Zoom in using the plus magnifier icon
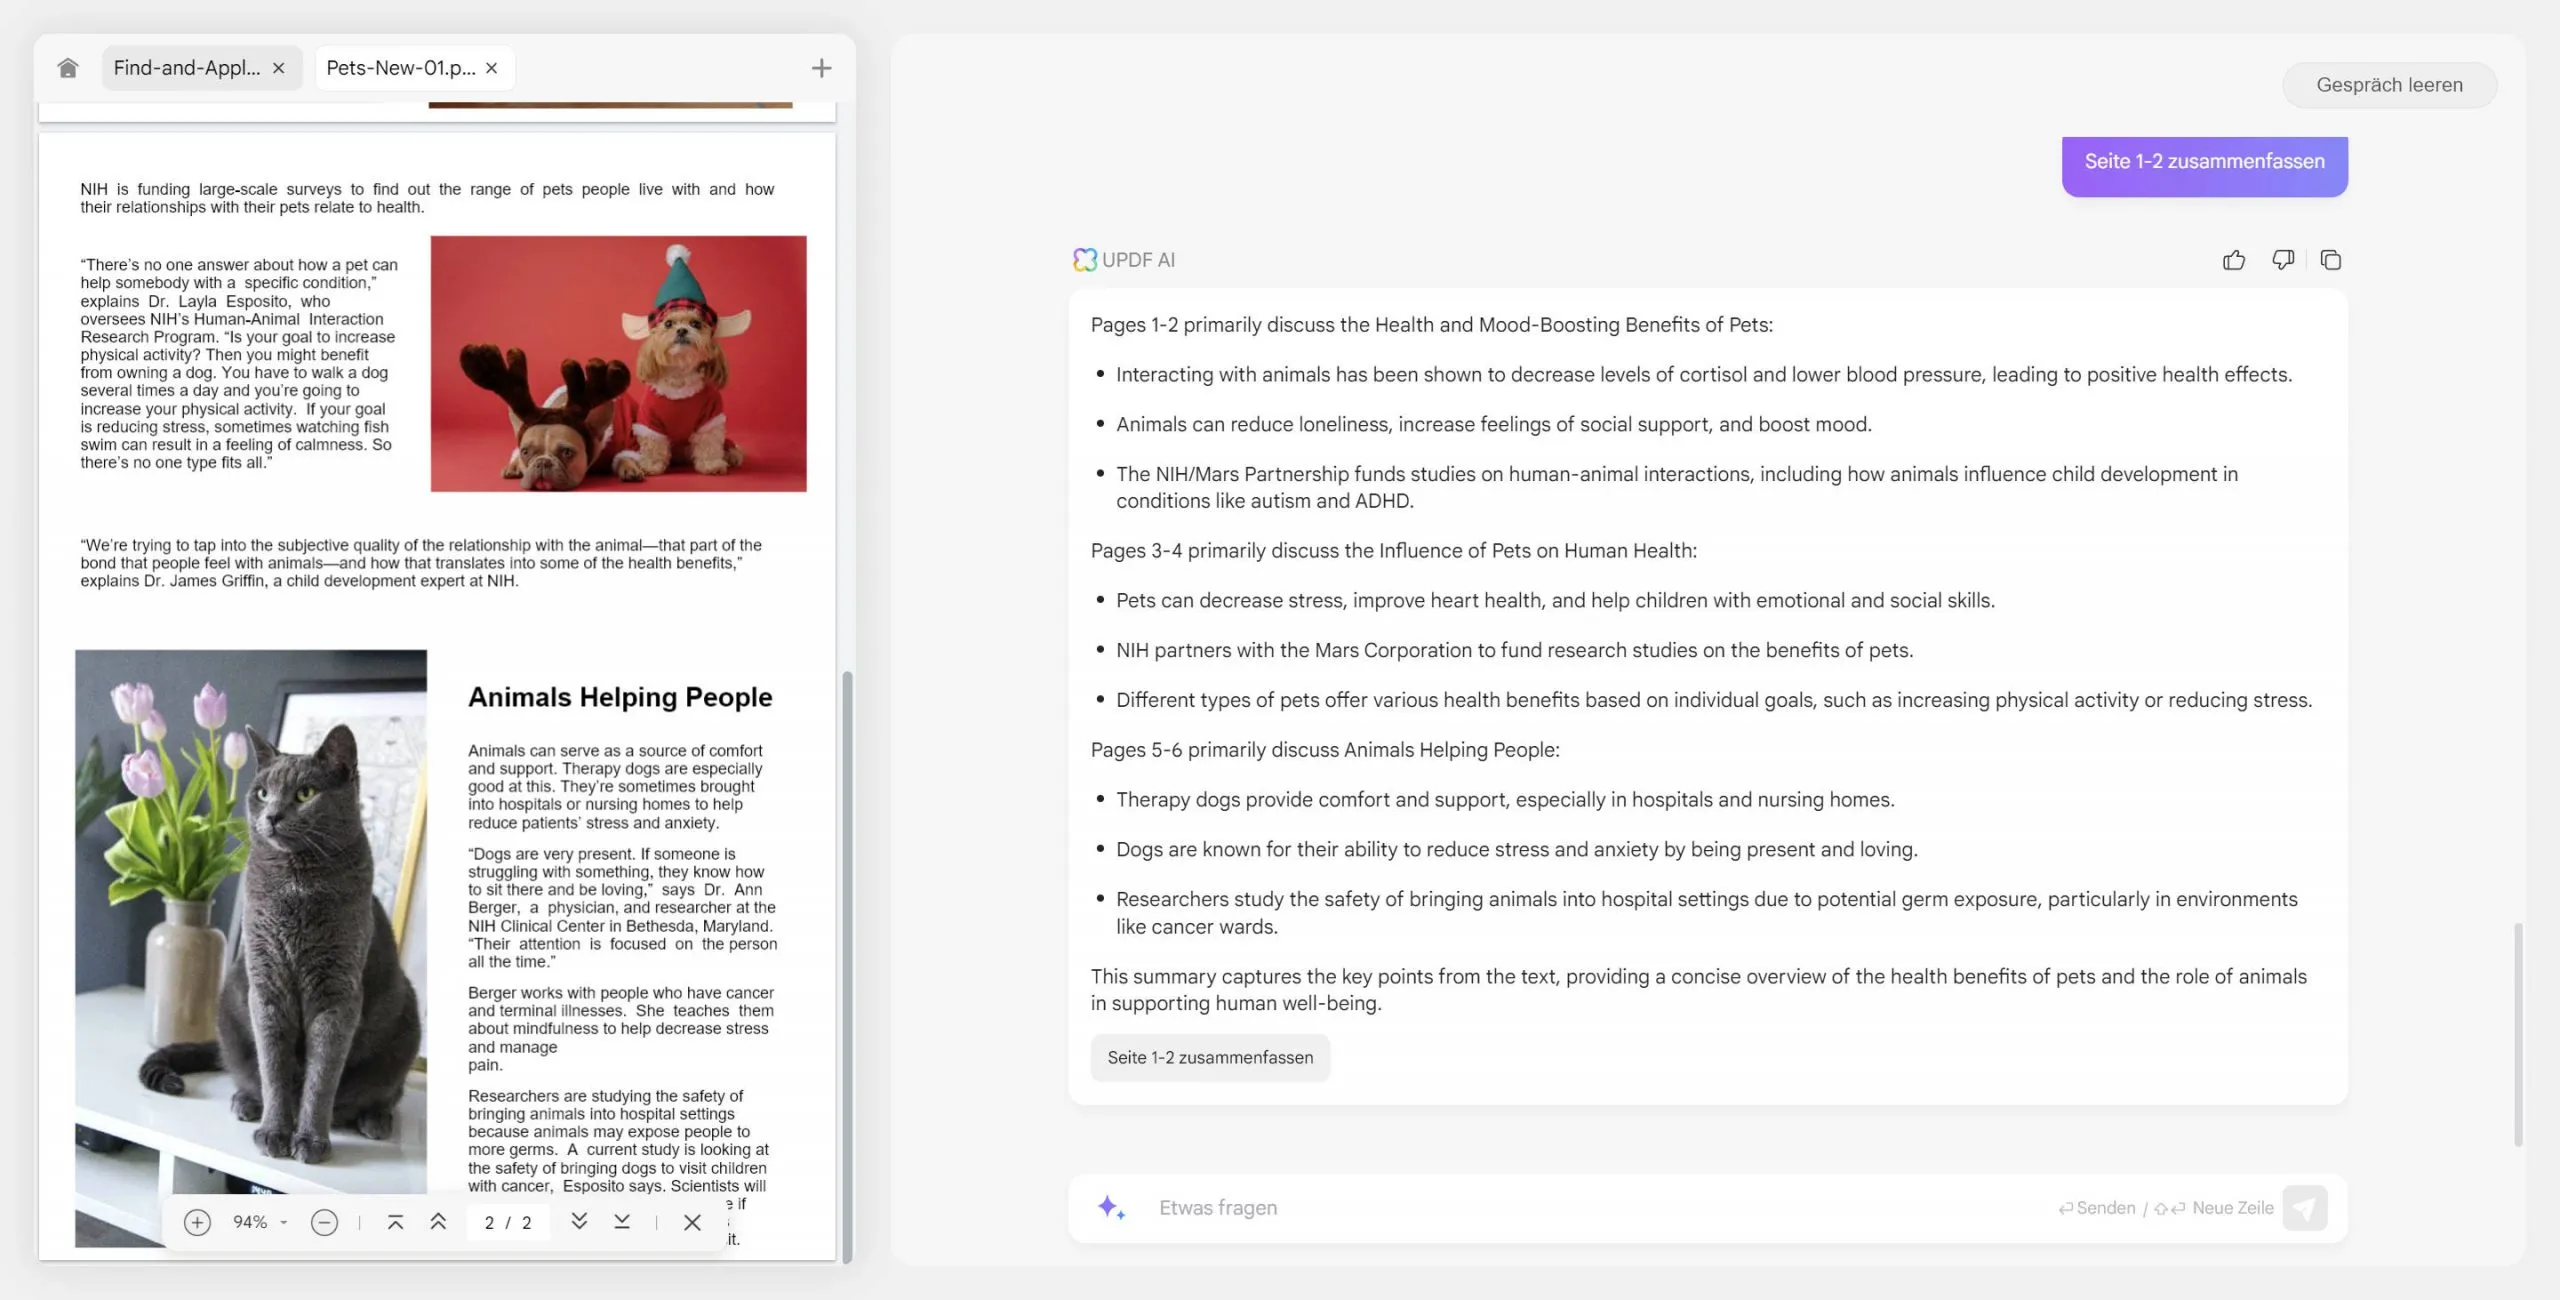The height and width of the screenshot is (1300, 2560). 197,1222
